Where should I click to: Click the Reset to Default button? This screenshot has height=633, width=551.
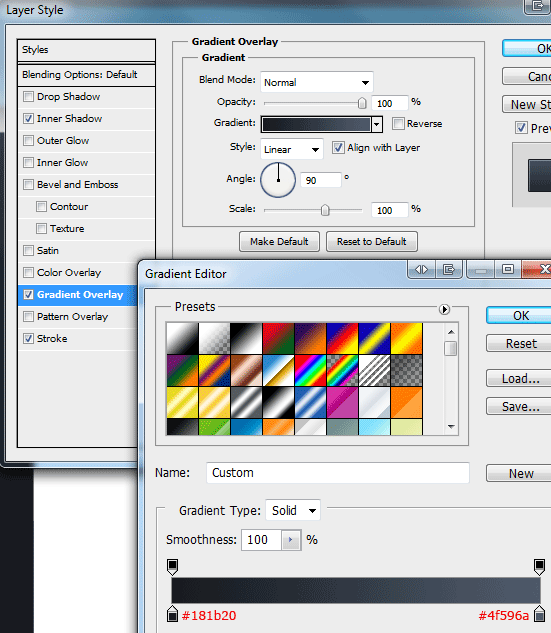click(x=372, y=241)
